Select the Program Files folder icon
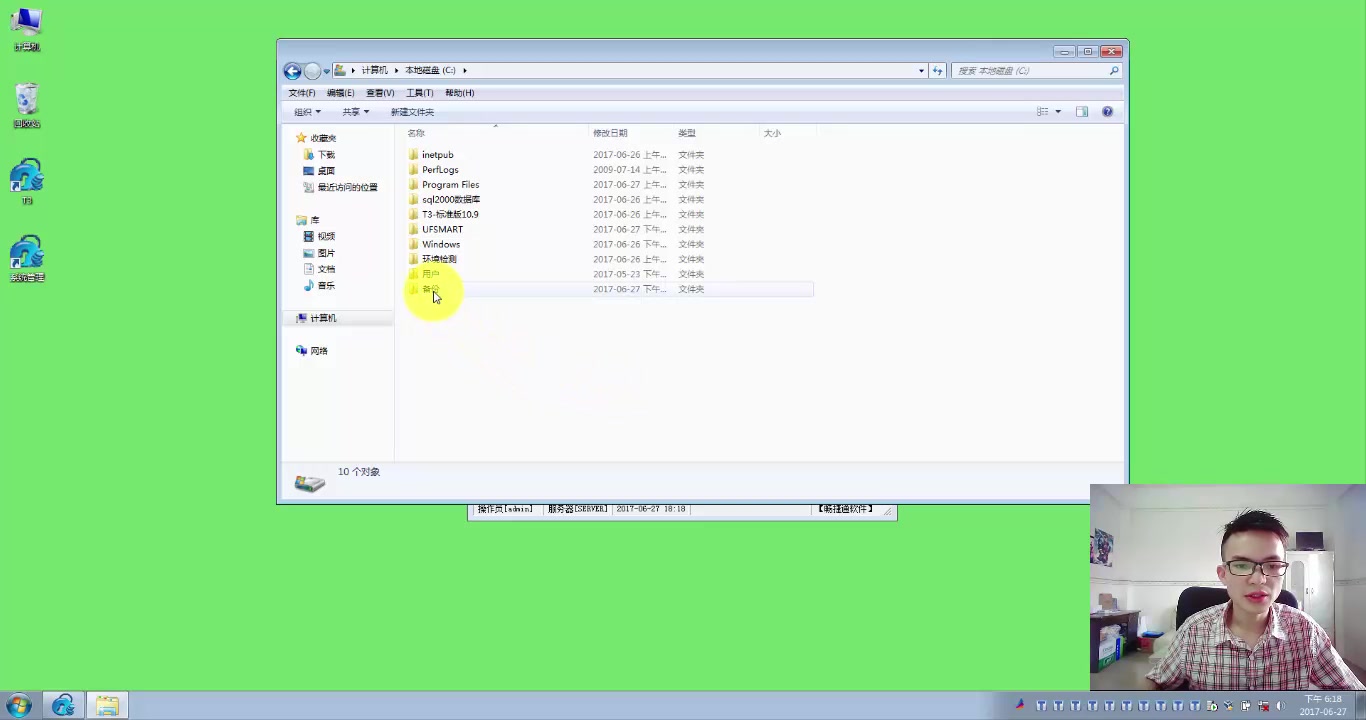This screenshot has height=720, width=1366. [x=413, y=185]
